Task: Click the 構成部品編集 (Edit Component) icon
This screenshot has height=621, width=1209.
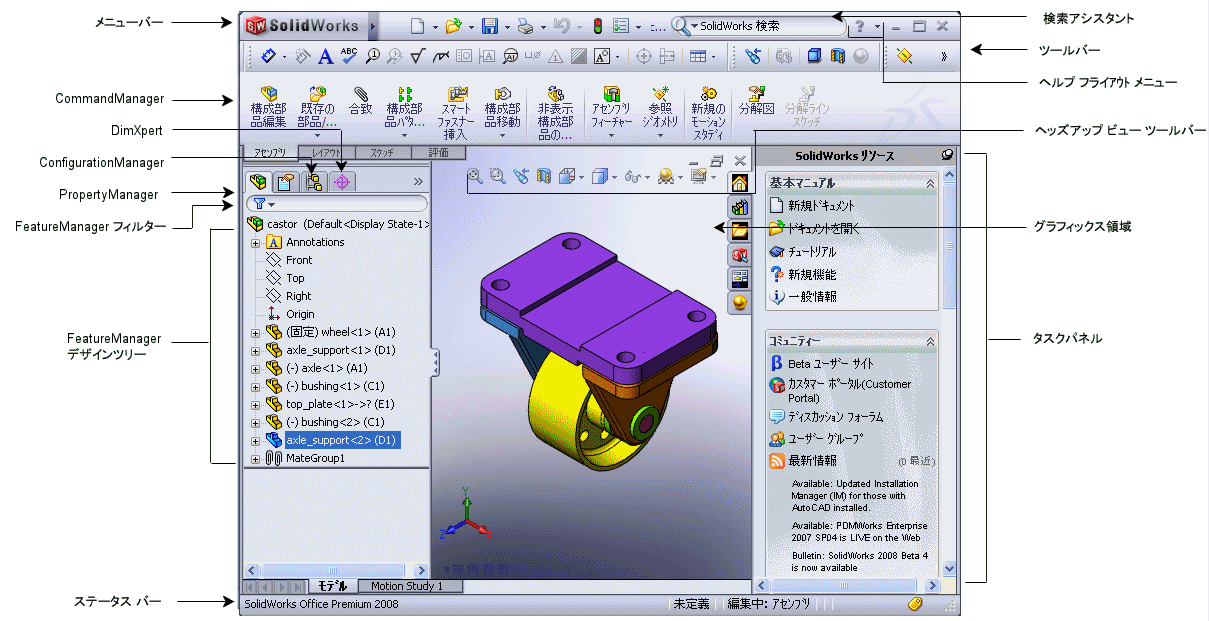Action: coord(268,94)
